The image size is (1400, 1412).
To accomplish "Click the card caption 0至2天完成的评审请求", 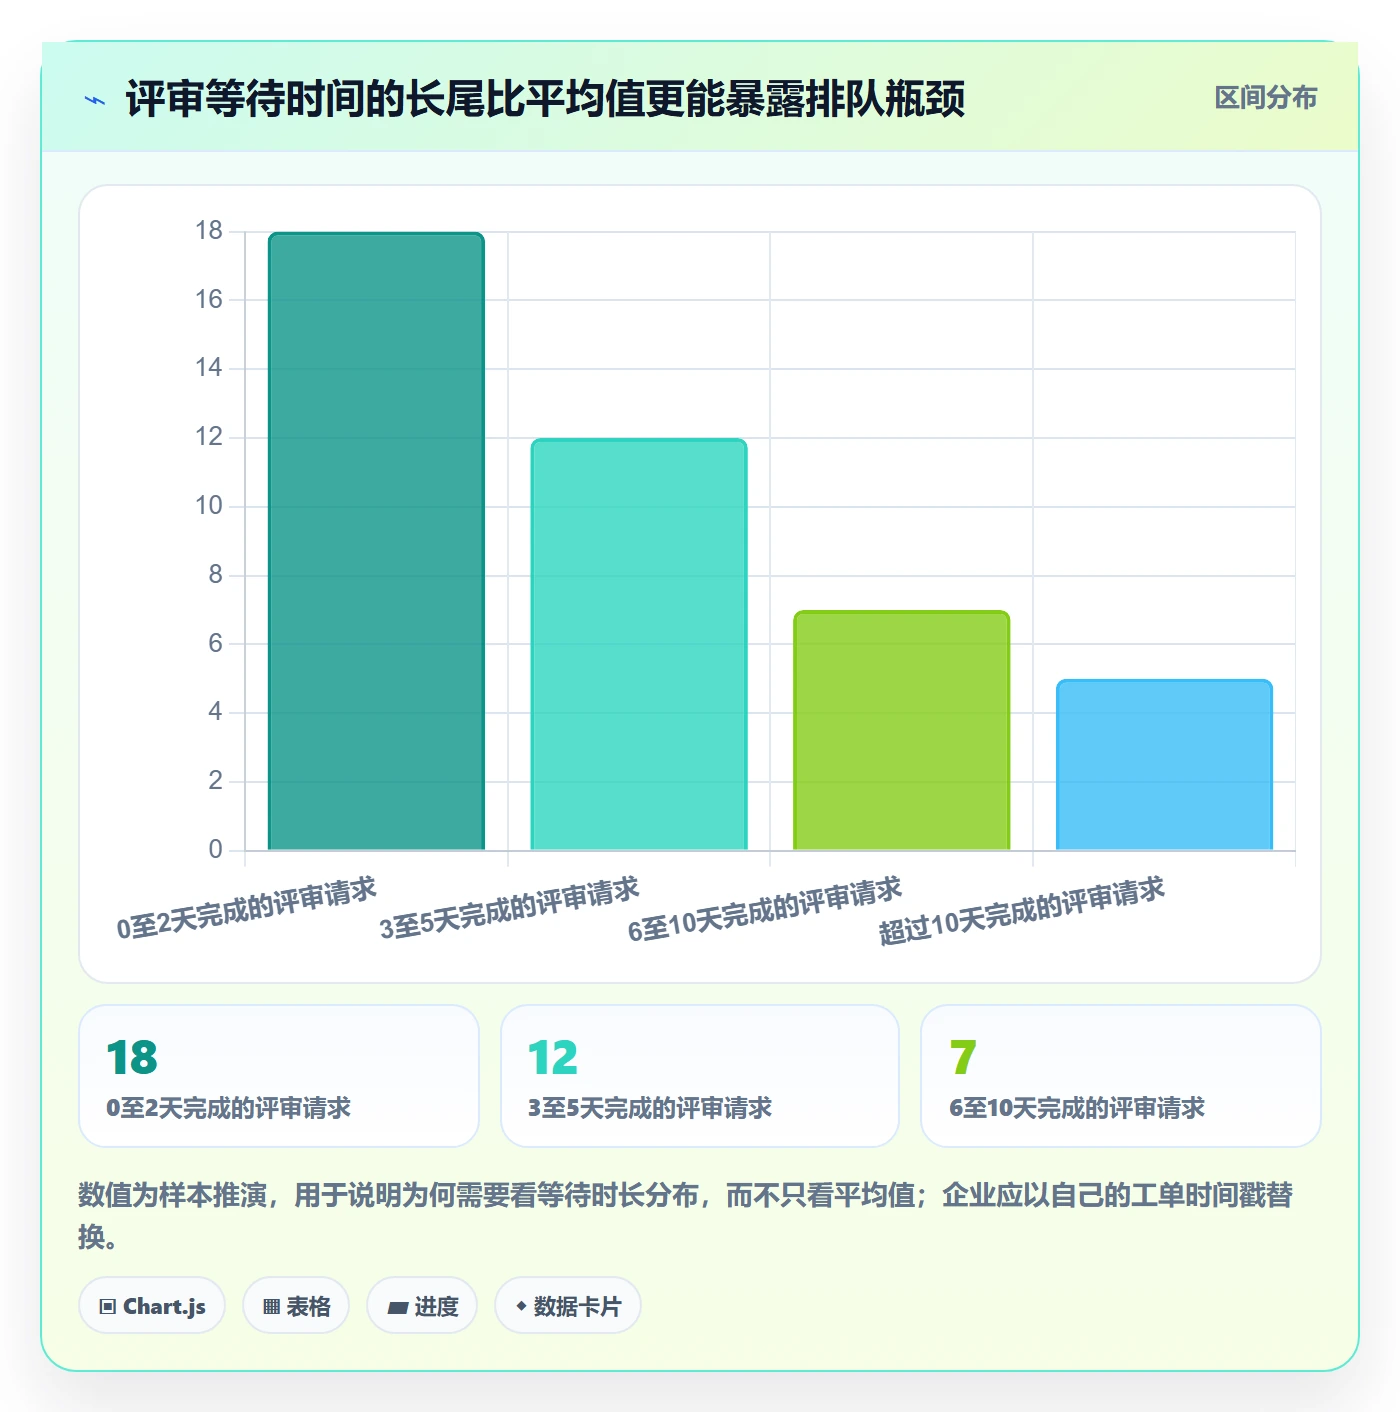I will click(x=229, y=1108).
